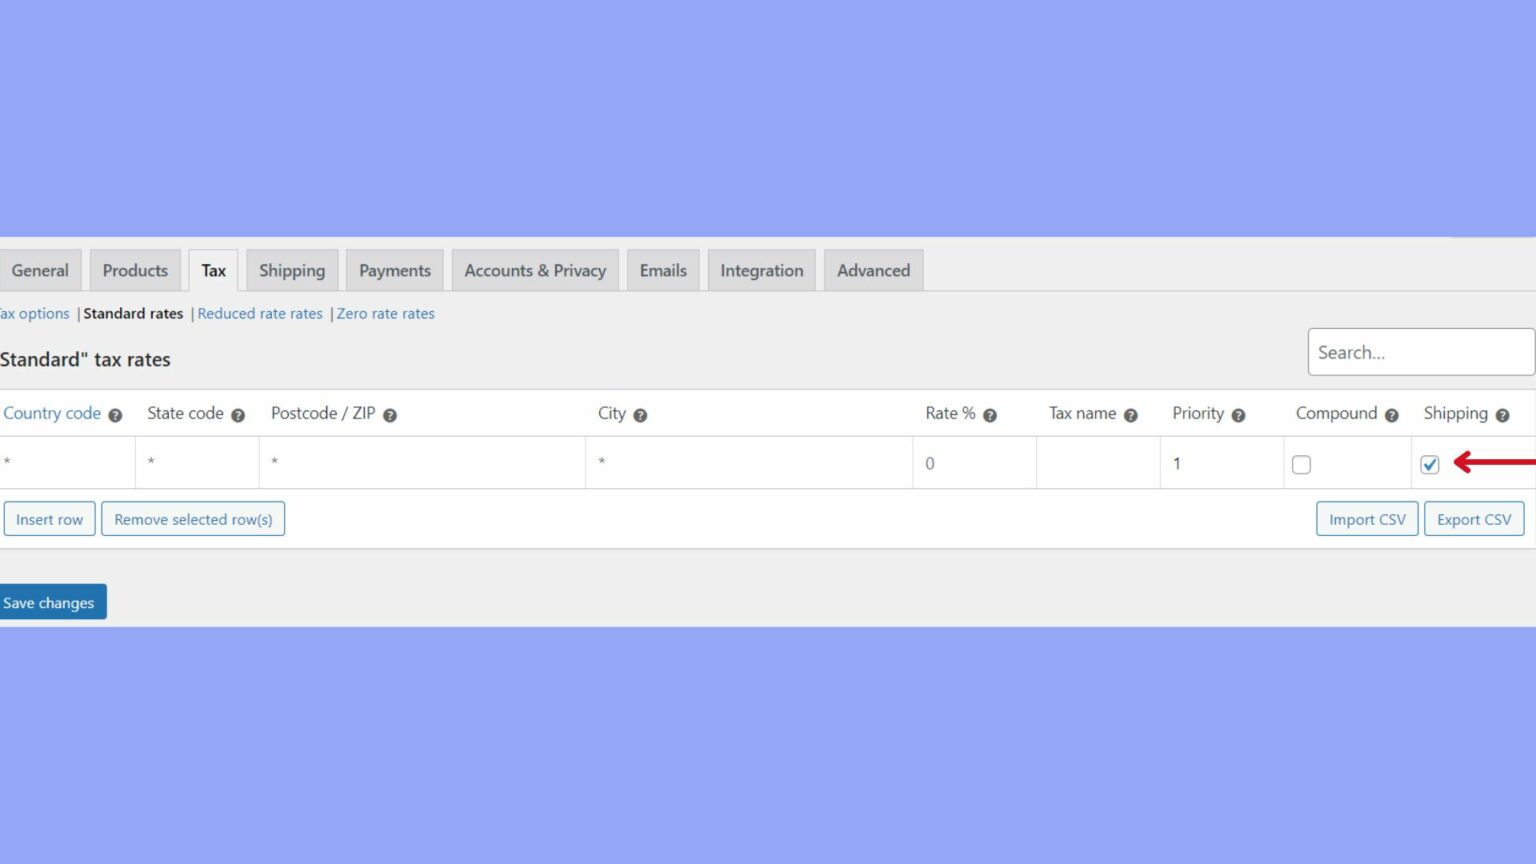Click the Save changes button

click(49, 601)
